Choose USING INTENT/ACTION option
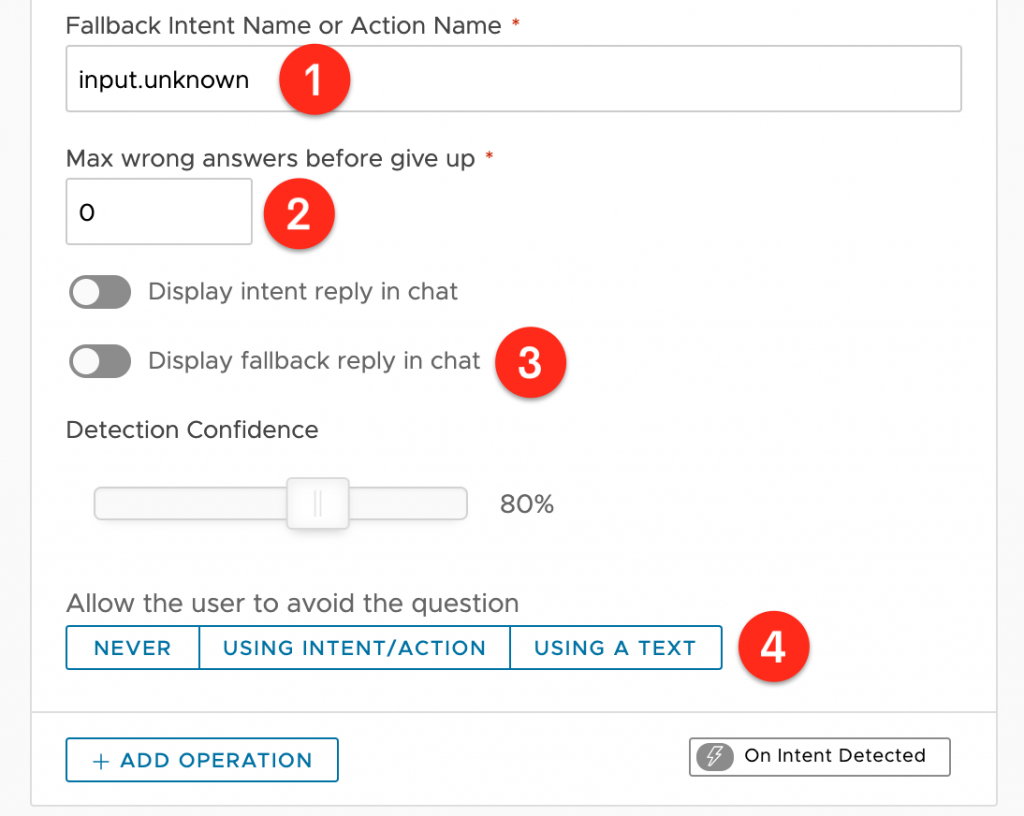Image resolution: width=1024 pixels, height=816 pixels. pos(354,648)
